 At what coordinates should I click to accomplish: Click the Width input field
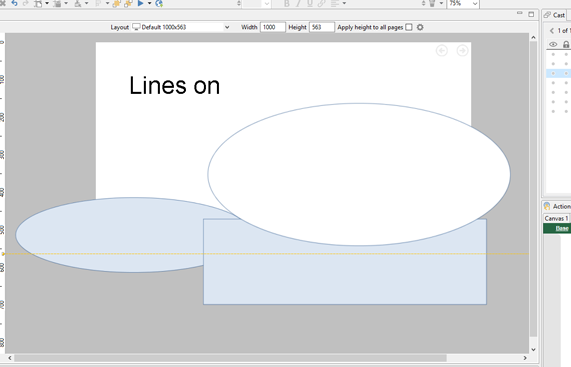[272, 27]
